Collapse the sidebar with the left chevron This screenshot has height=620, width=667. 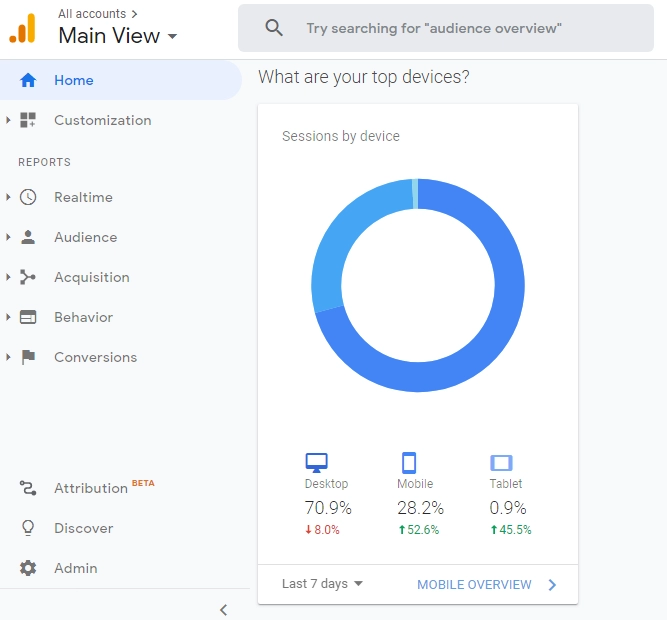pos(224,610)
